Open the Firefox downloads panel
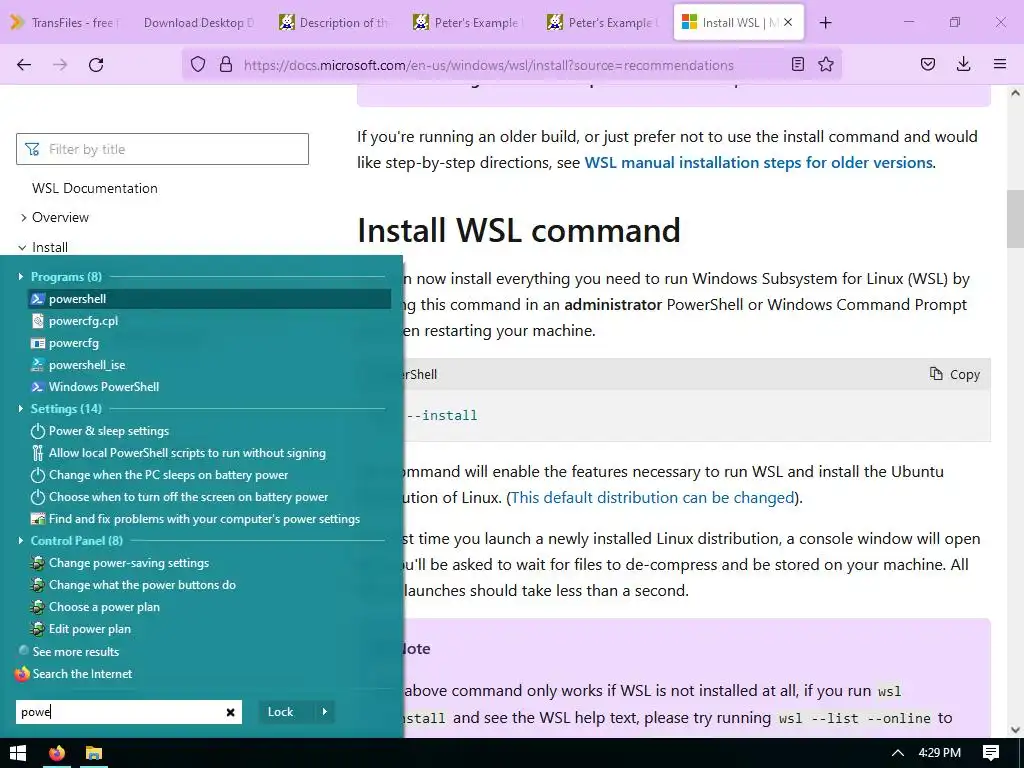 [963, 65]
